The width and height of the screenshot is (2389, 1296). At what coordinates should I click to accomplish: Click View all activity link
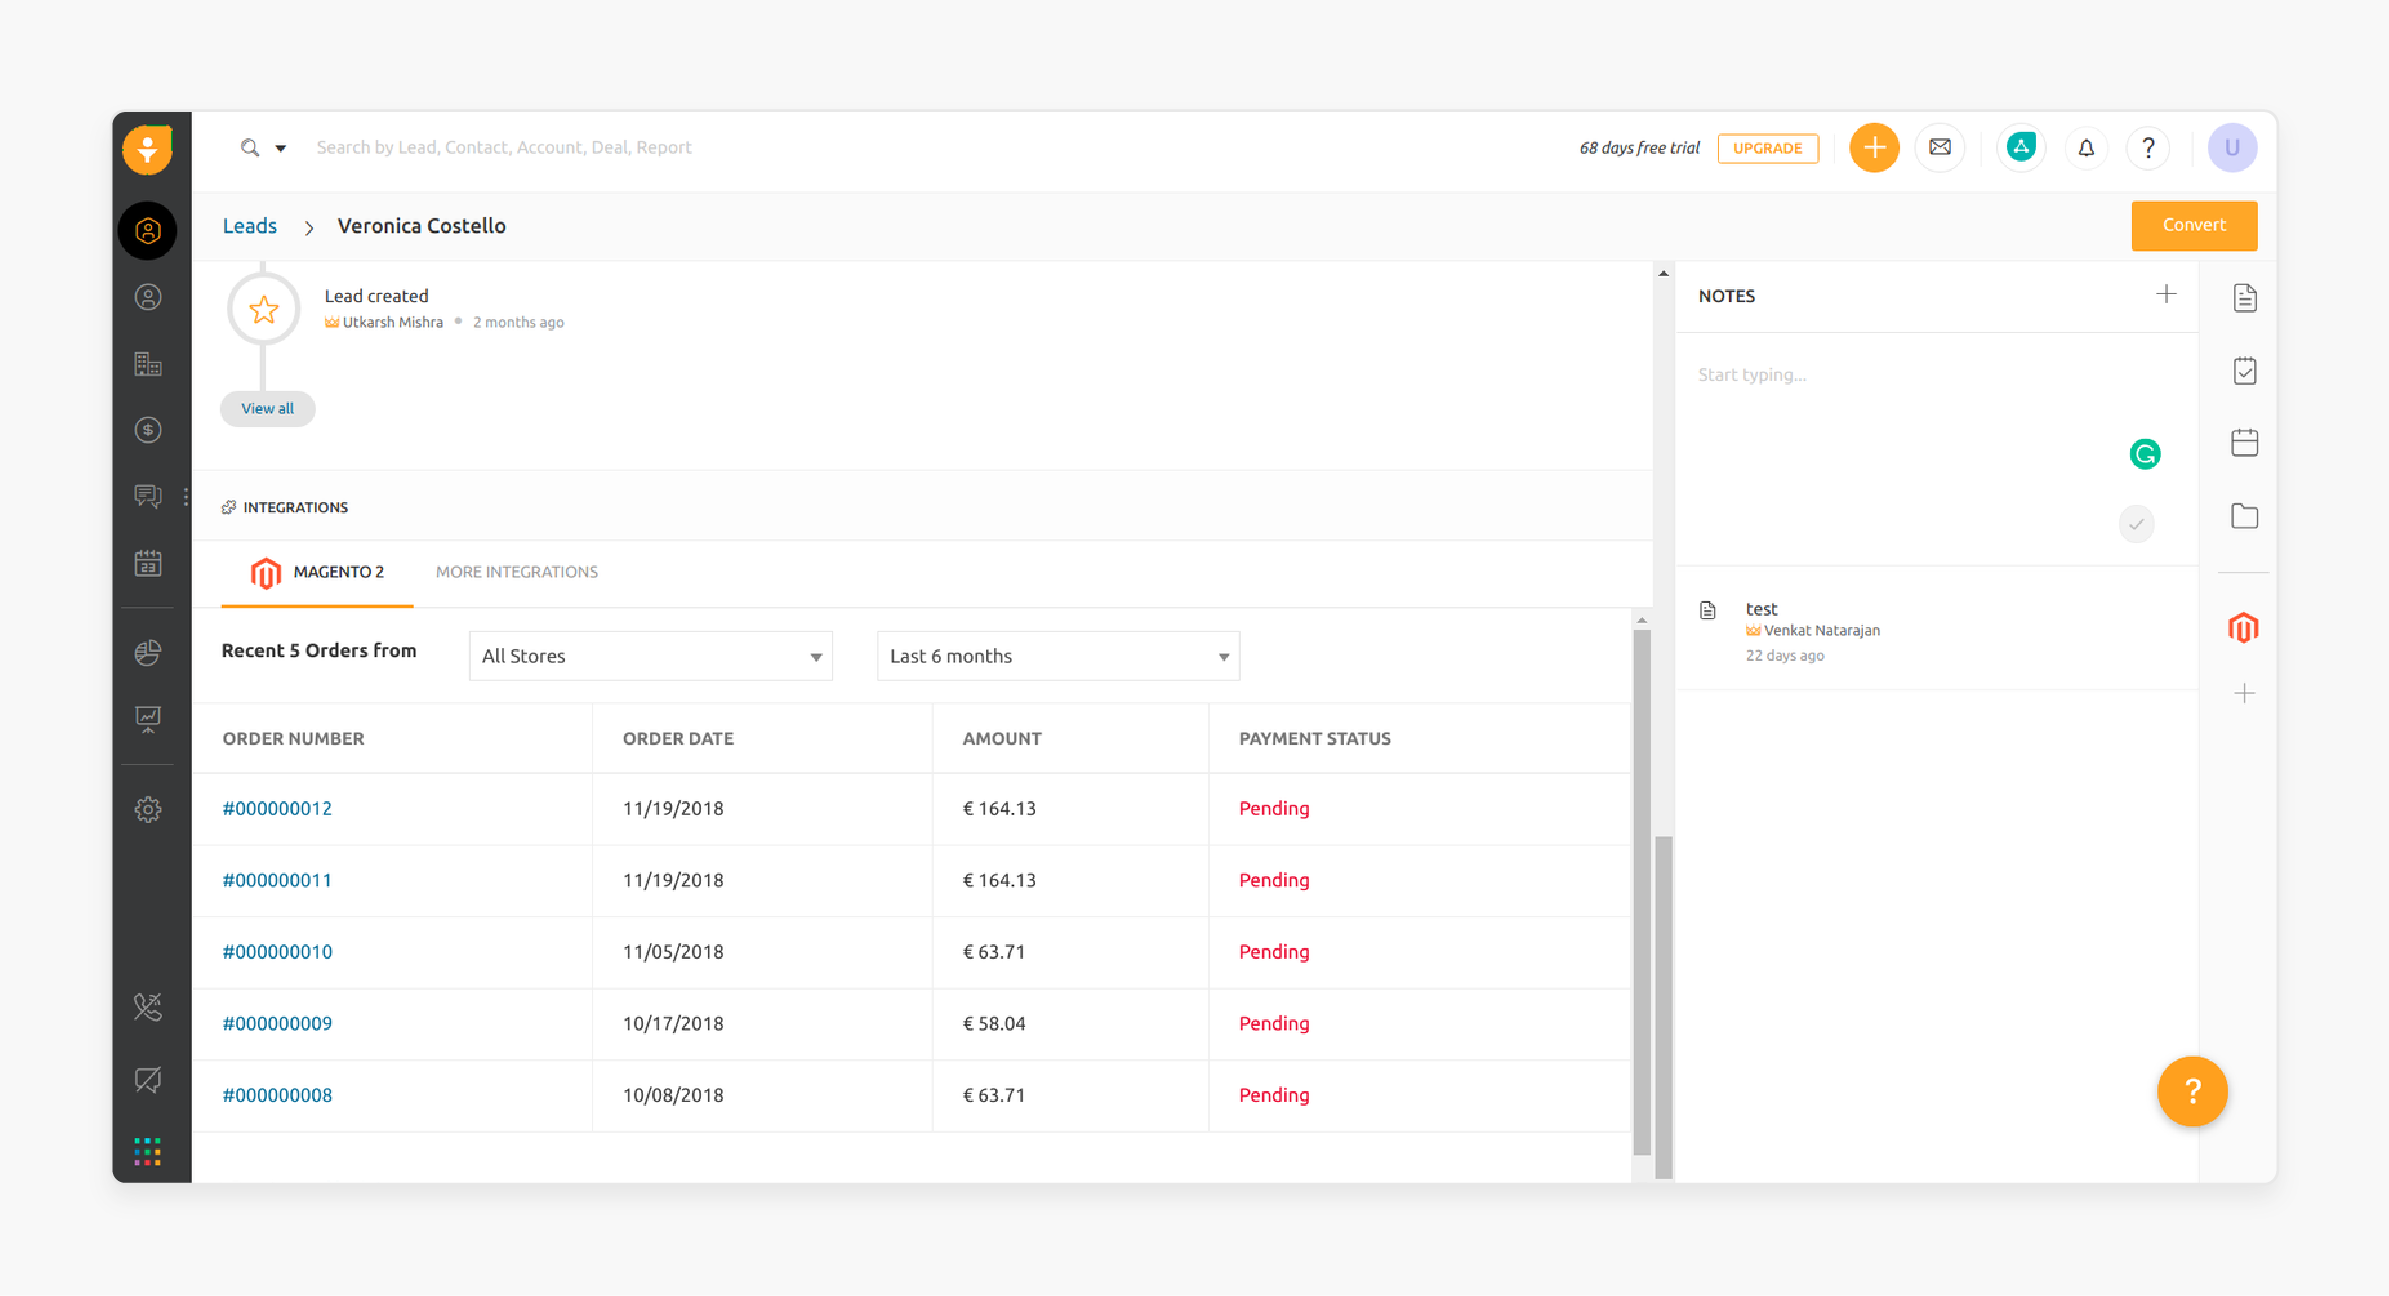tap(267, 409)
